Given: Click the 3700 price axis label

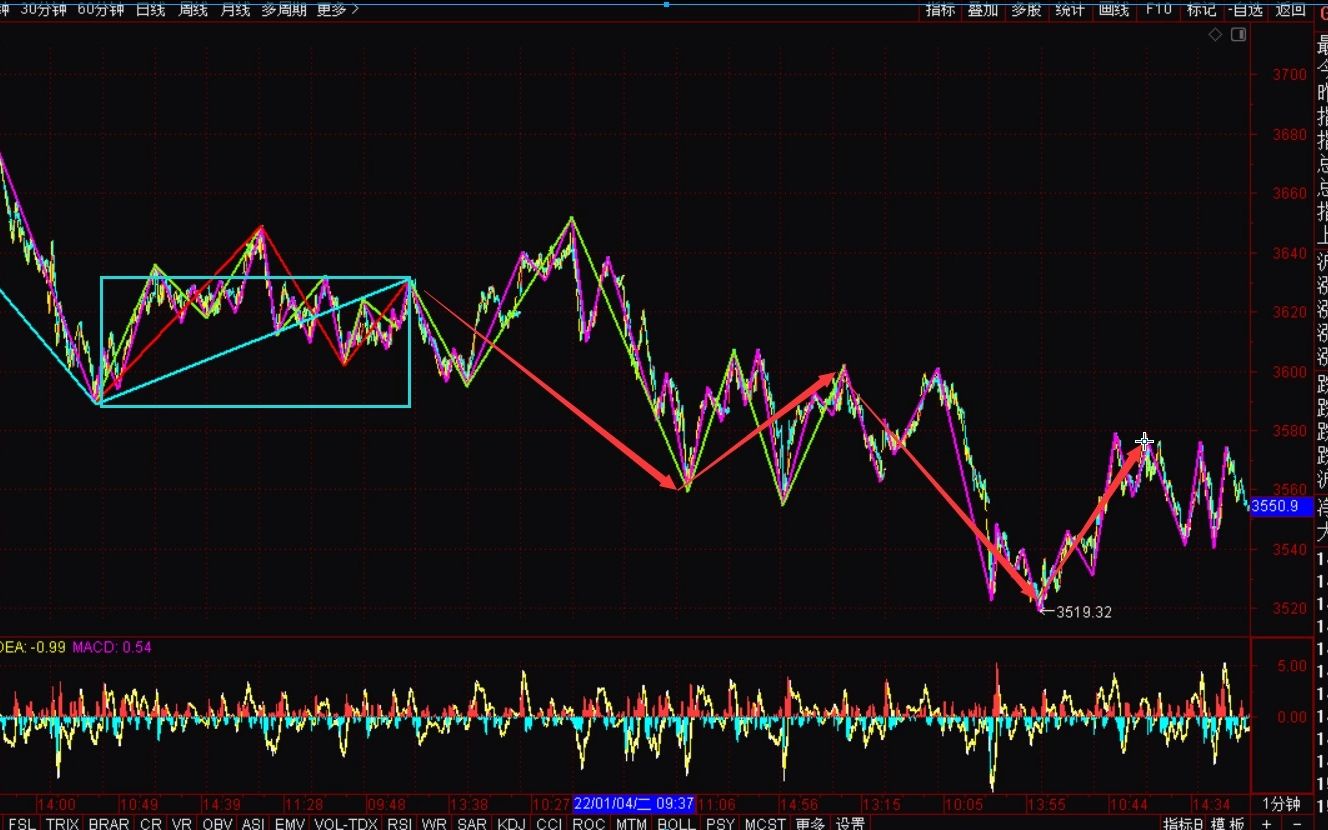Looking at the screenshot, I should [1289, 74].
